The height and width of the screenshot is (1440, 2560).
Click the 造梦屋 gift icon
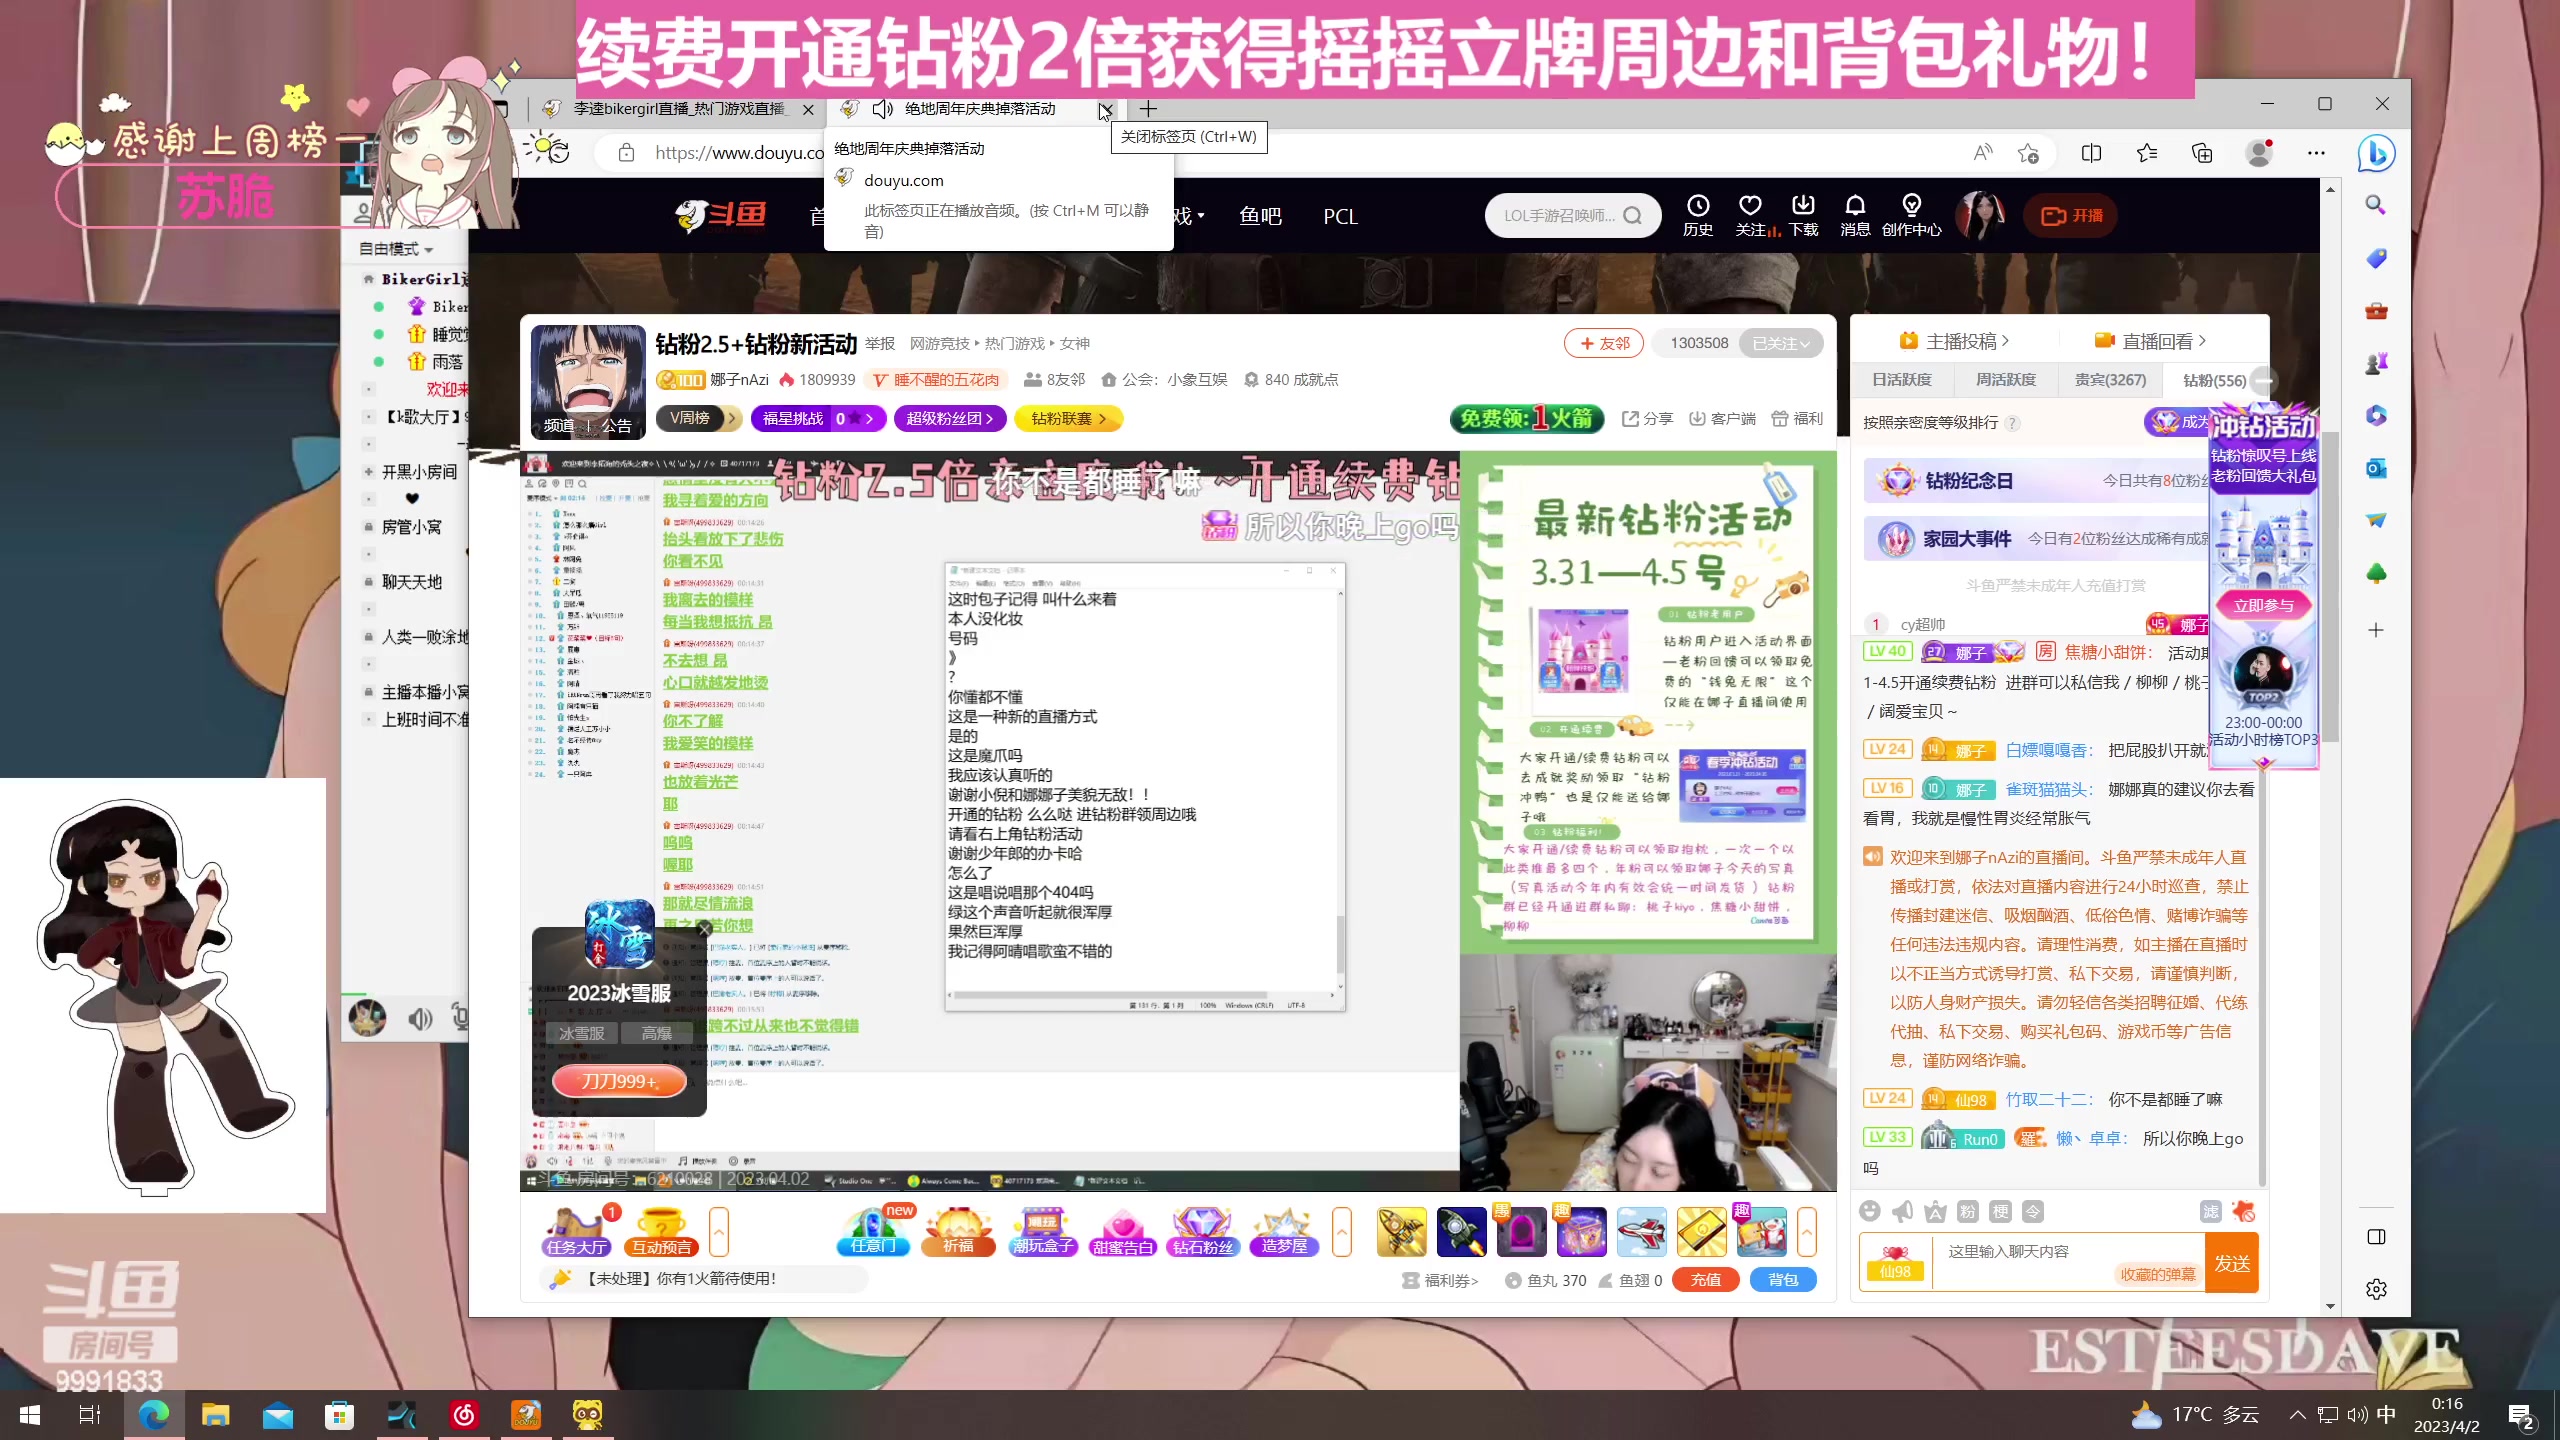click(1284, 1231)
